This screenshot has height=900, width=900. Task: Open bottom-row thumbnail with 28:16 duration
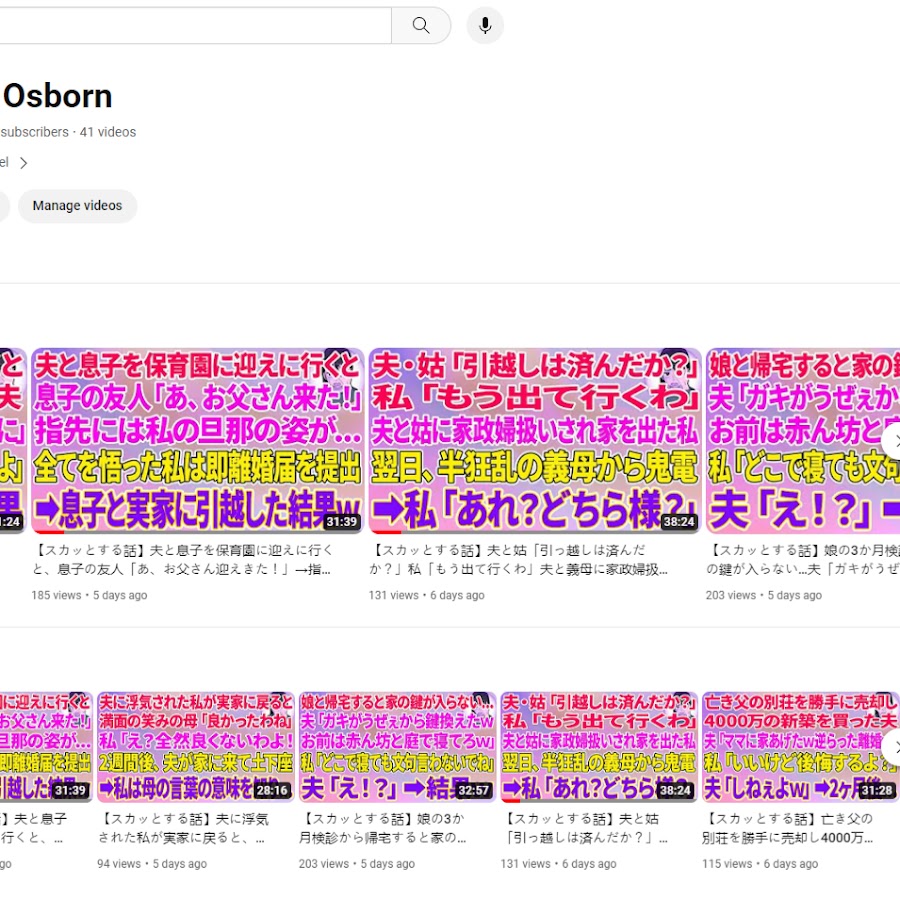(x=195, y=747)
